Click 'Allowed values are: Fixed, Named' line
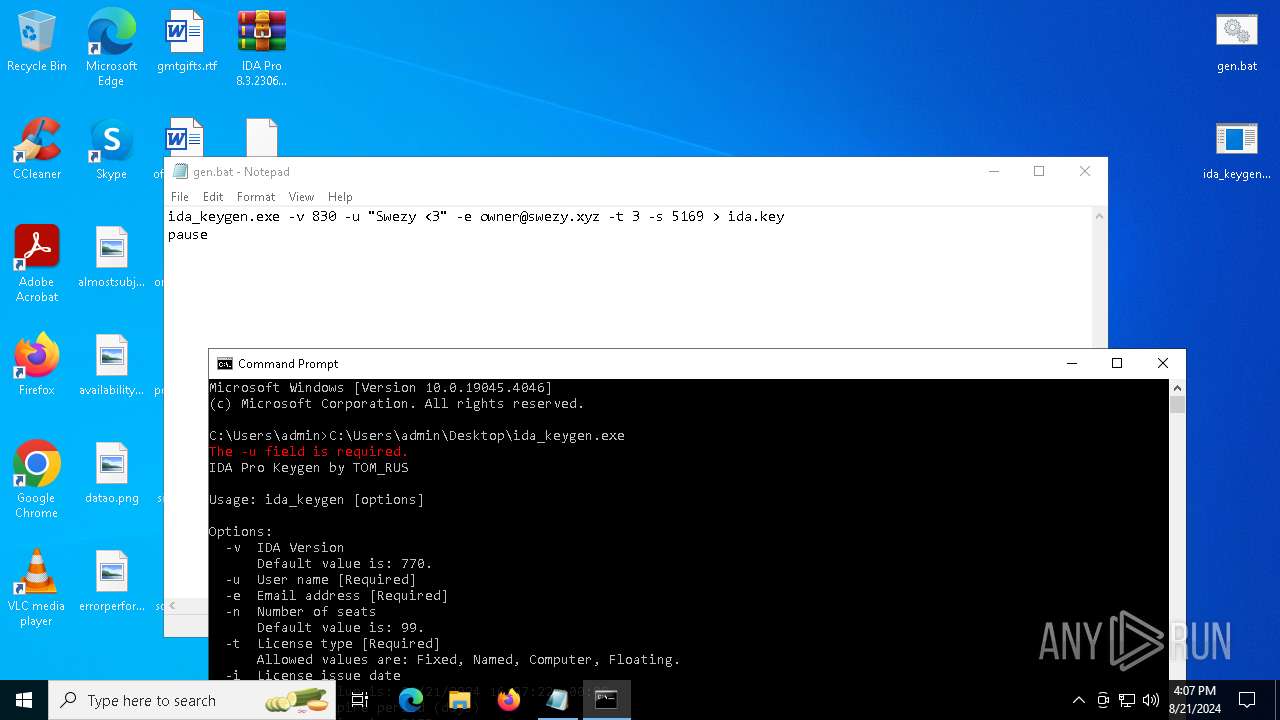The image size is (1280, 720). (468, 660)
